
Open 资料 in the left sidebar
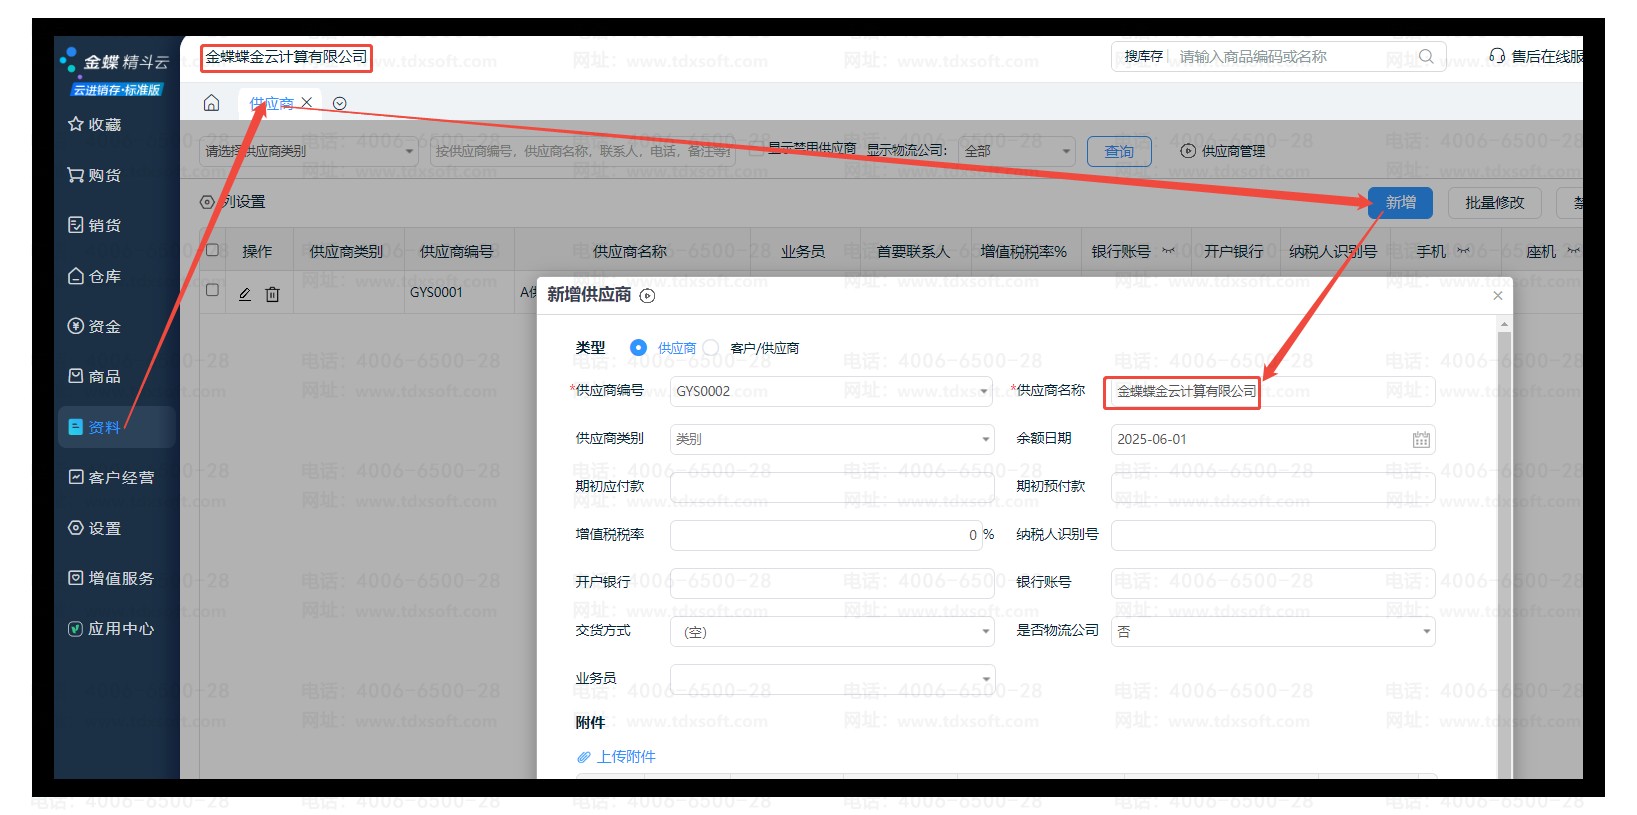[104, 428]
